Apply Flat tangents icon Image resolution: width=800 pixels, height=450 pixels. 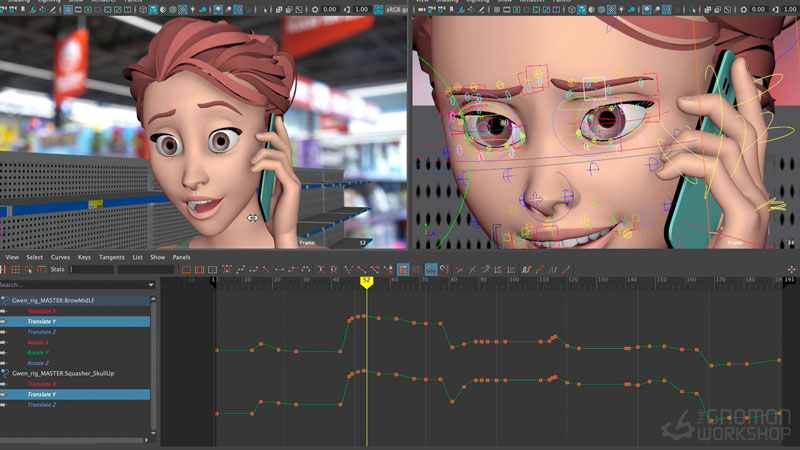click(280, 269)
